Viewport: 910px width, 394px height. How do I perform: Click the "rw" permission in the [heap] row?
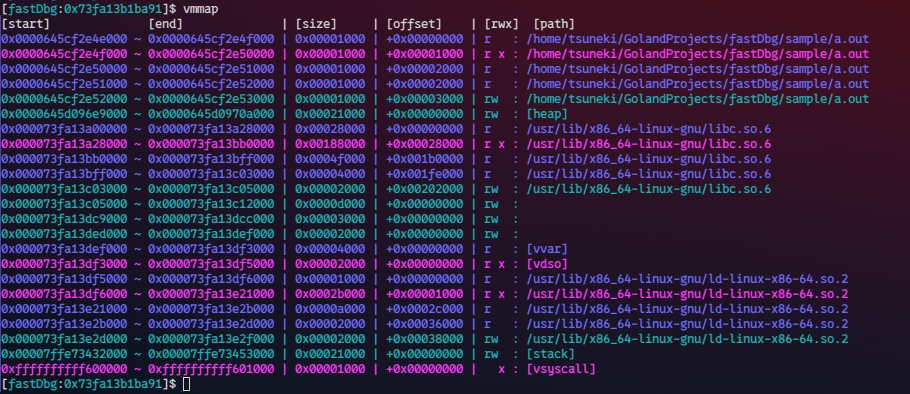click(492, 114)
